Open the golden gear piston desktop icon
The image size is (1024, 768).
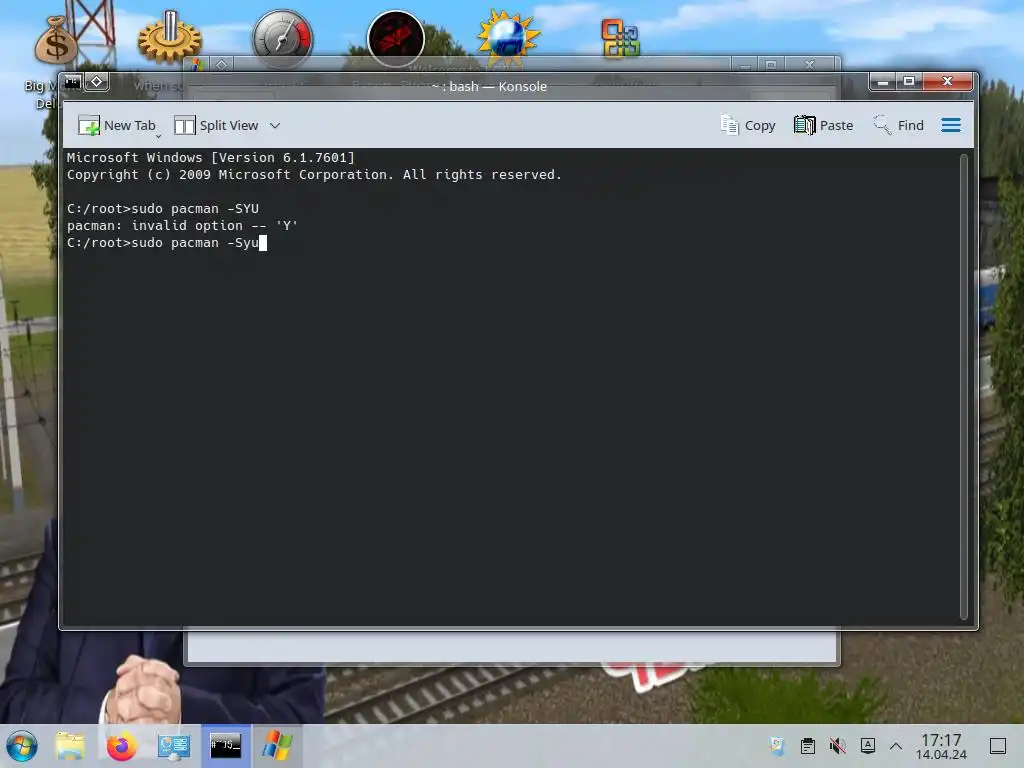click(169, 37)
